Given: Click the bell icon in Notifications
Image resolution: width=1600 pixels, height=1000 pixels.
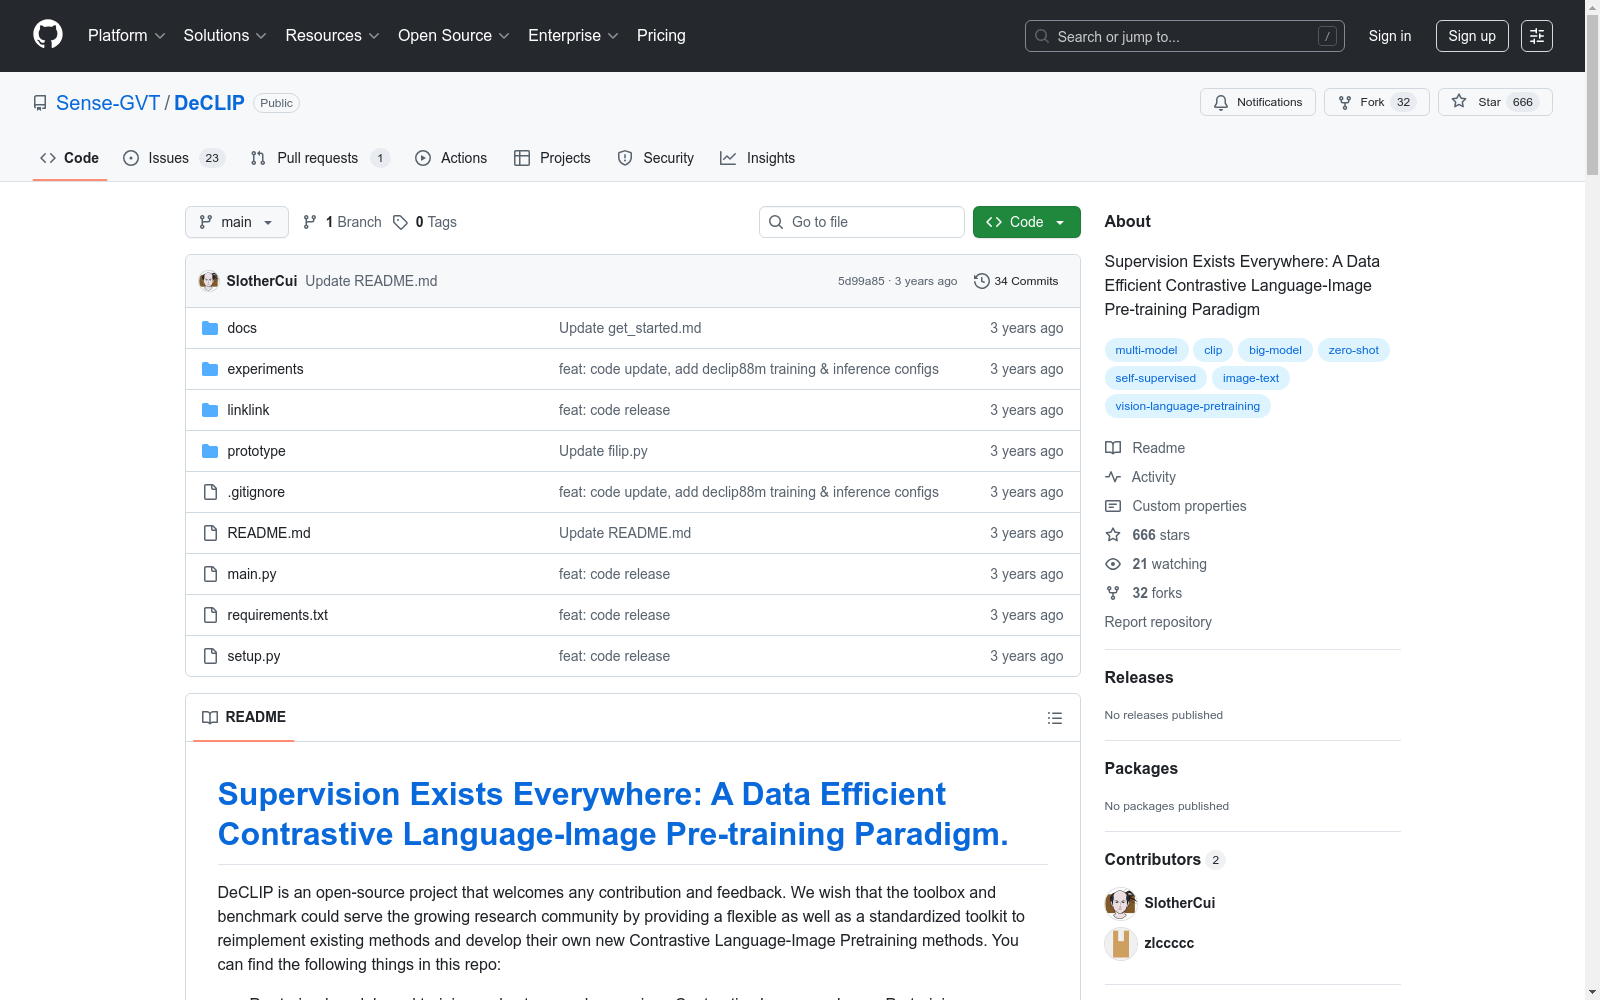Looking at the screenshot, I should tap(1221, 102).
